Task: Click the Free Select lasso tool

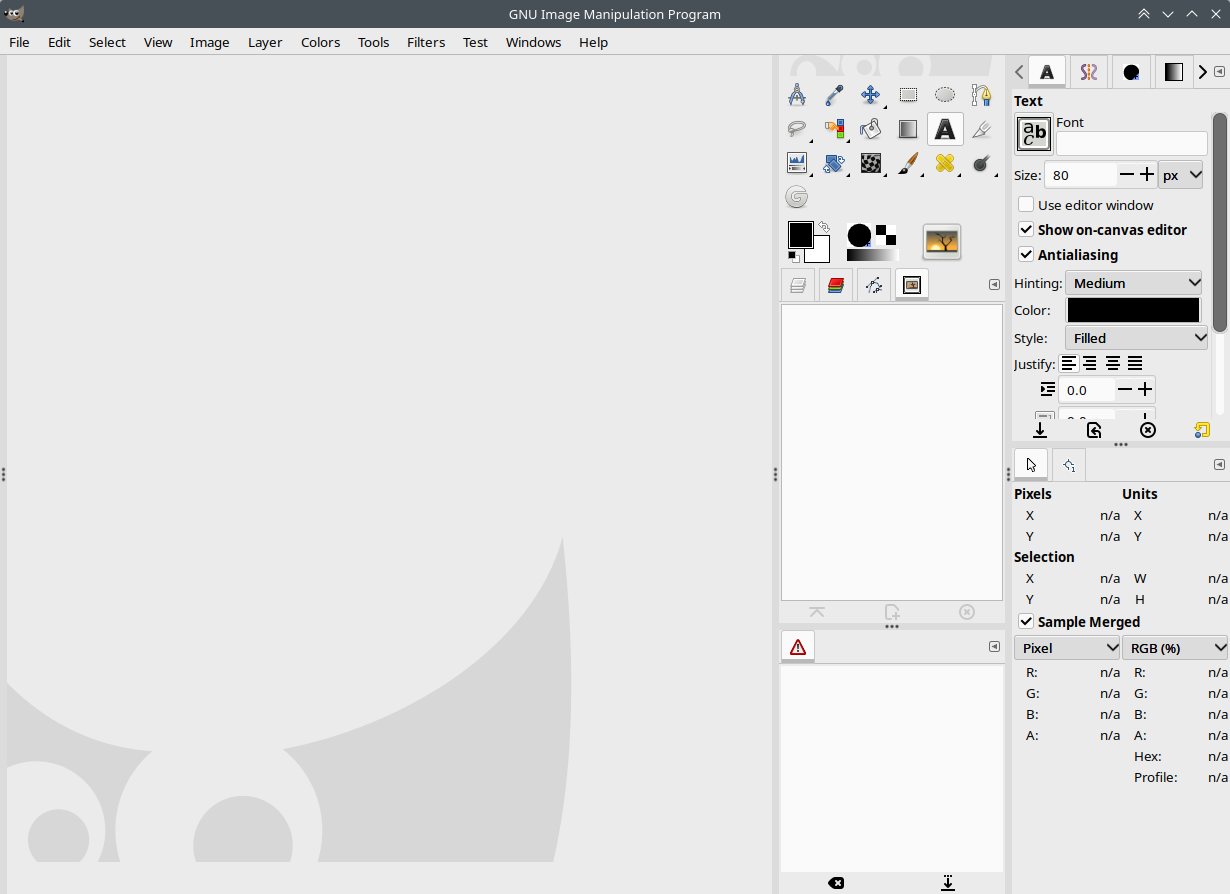Action: click(797, 129)
